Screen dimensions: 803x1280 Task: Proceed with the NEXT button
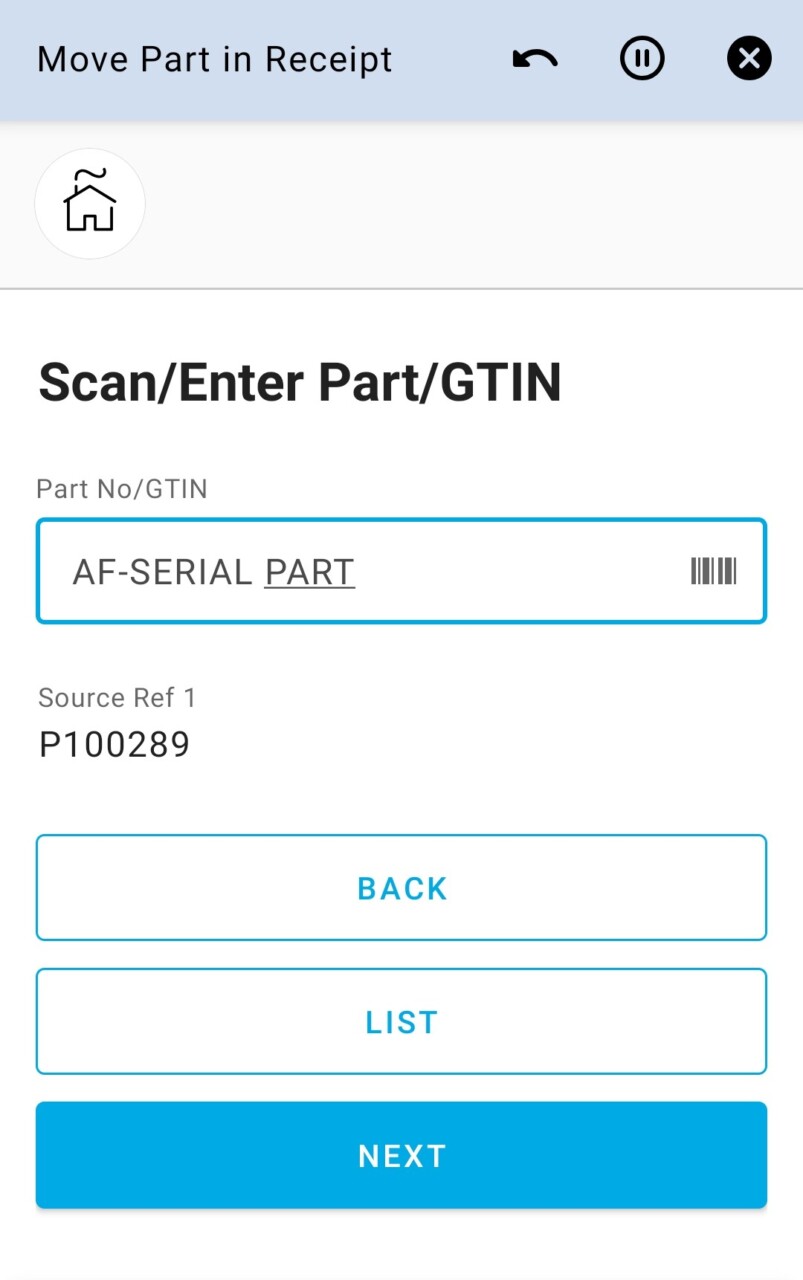tap(401, 1155)
